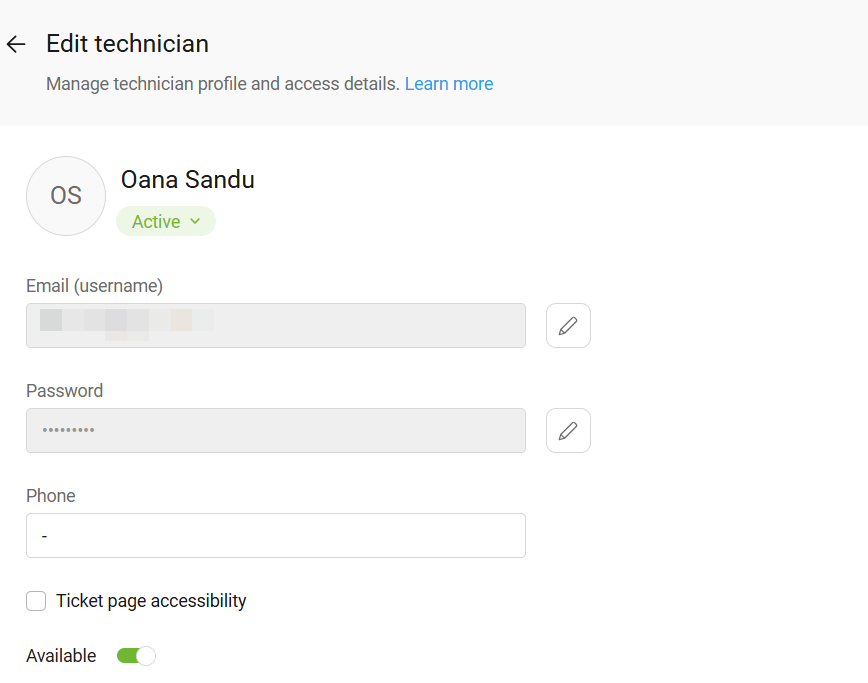This screenshot has height=683, width=868.
Task: Check the Ticket page accessibility checkbox
Action: tap(36, 601)
